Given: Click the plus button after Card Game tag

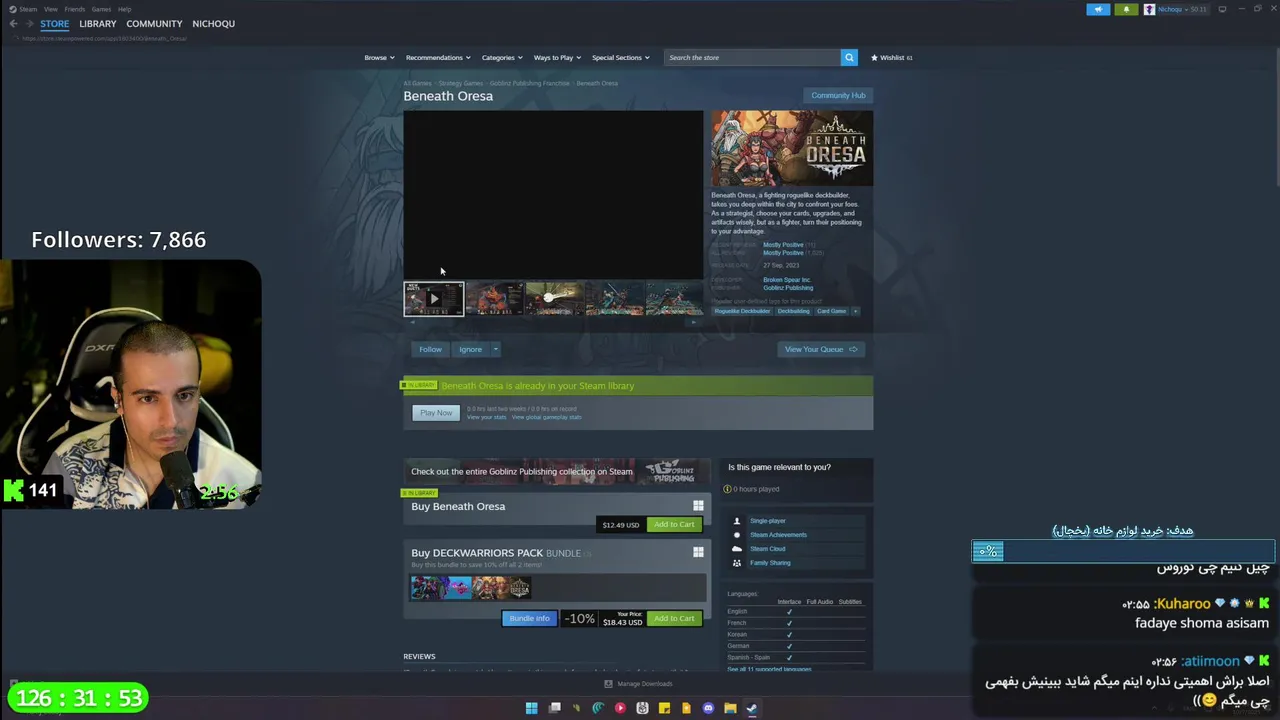Looking at the screenshot, I should coord(855,311).
